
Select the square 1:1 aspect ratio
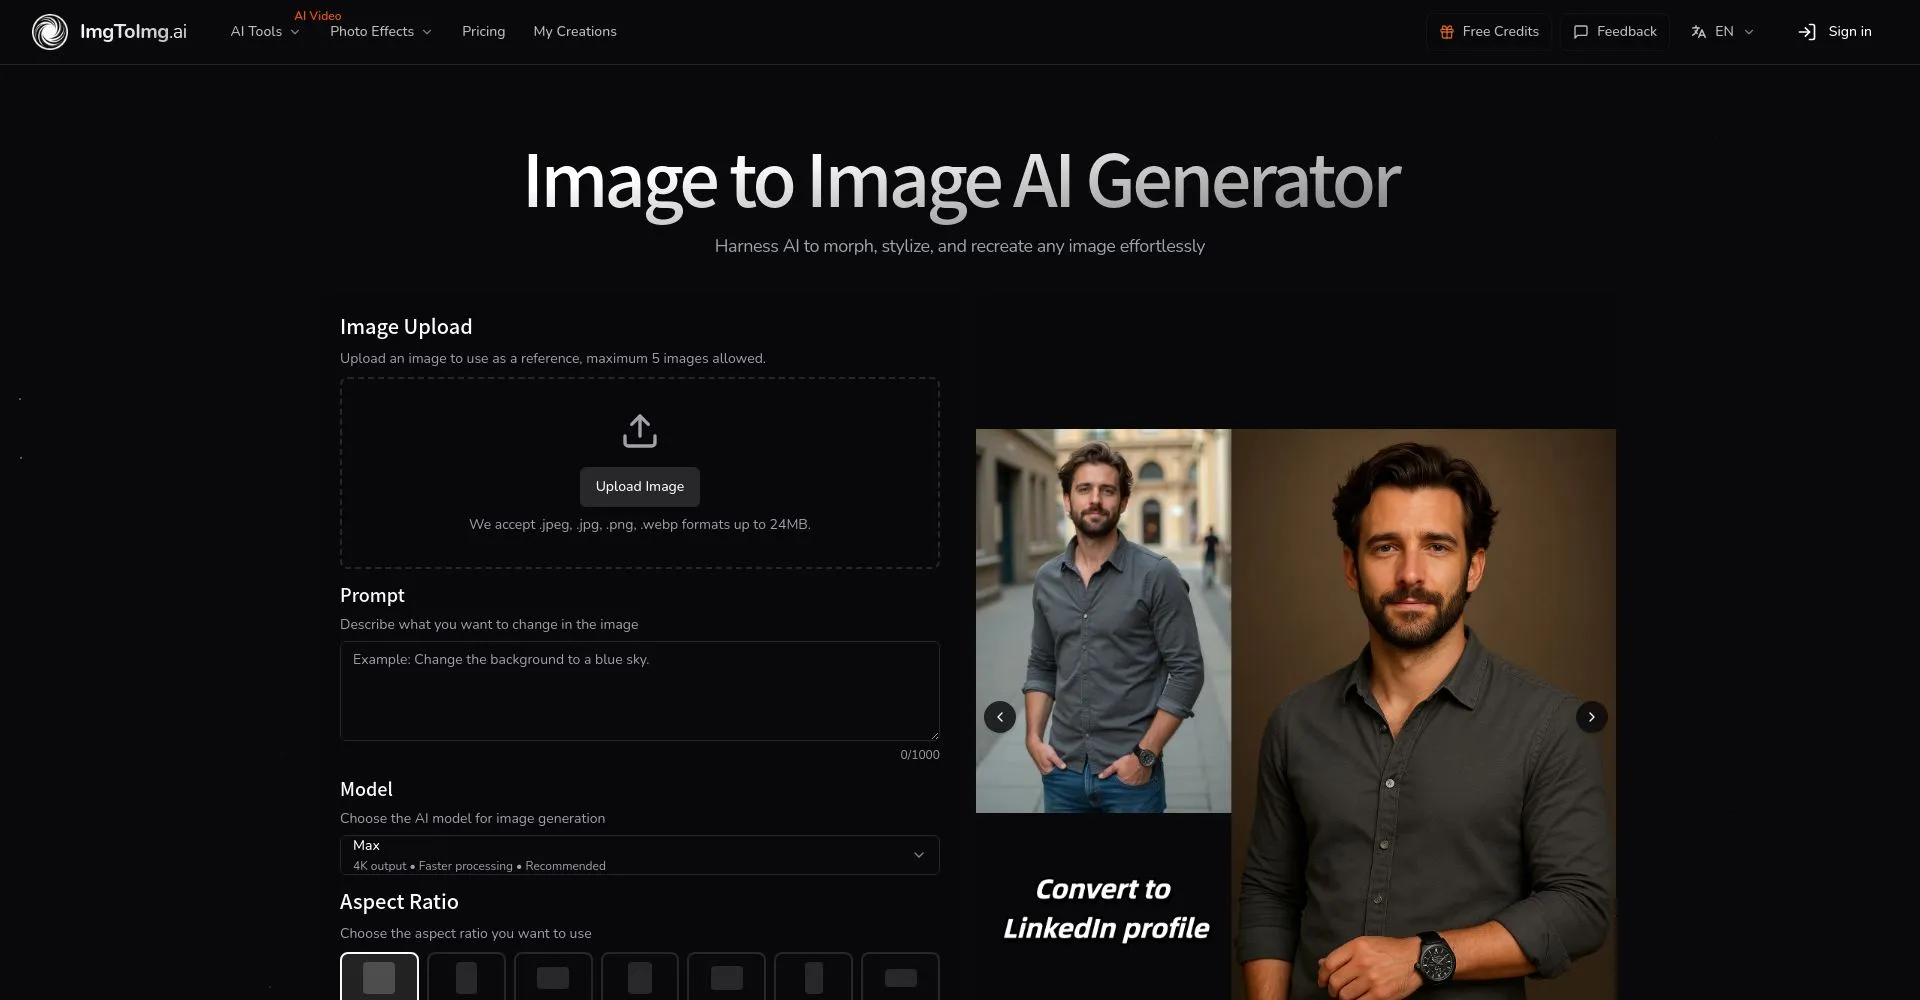tap(380, 977)
